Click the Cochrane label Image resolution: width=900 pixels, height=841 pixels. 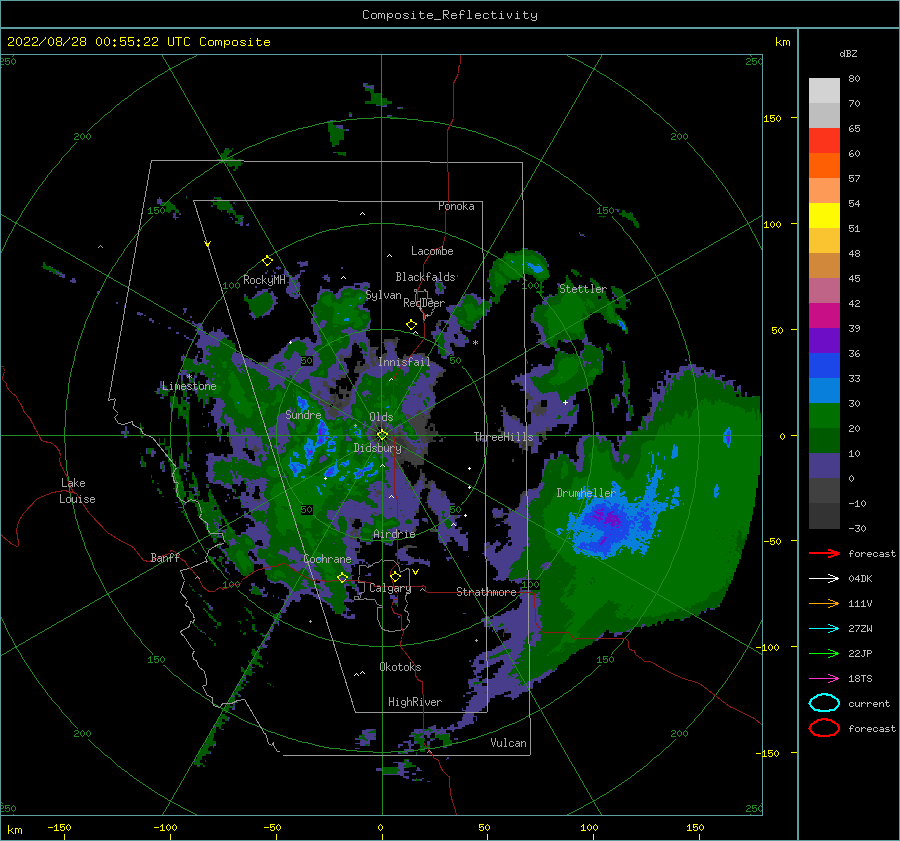[x=327, y=559]
